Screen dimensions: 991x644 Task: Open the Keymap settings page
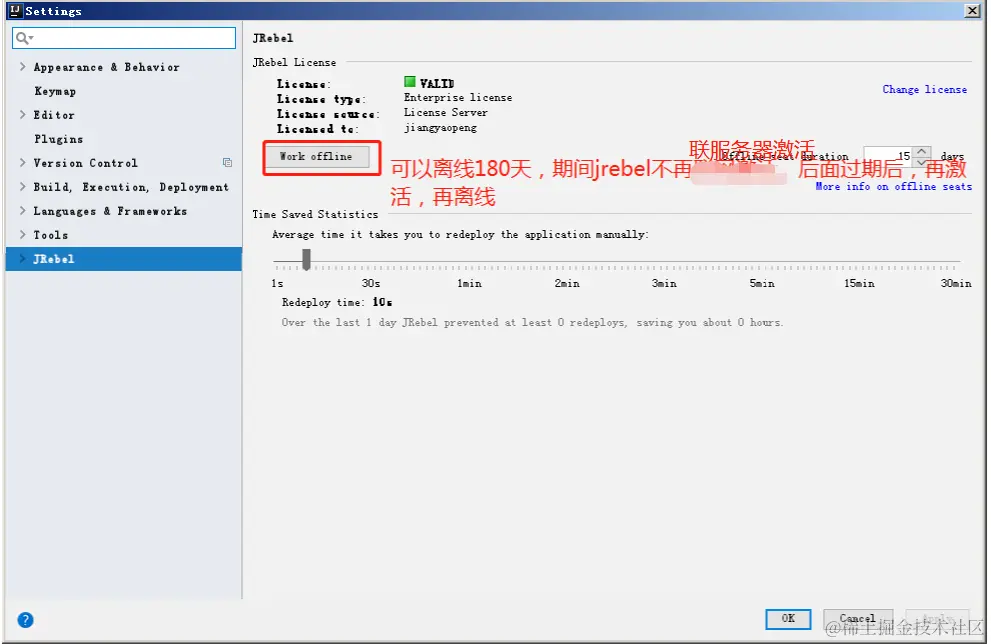pyautogui.click(x=55, y=91)
